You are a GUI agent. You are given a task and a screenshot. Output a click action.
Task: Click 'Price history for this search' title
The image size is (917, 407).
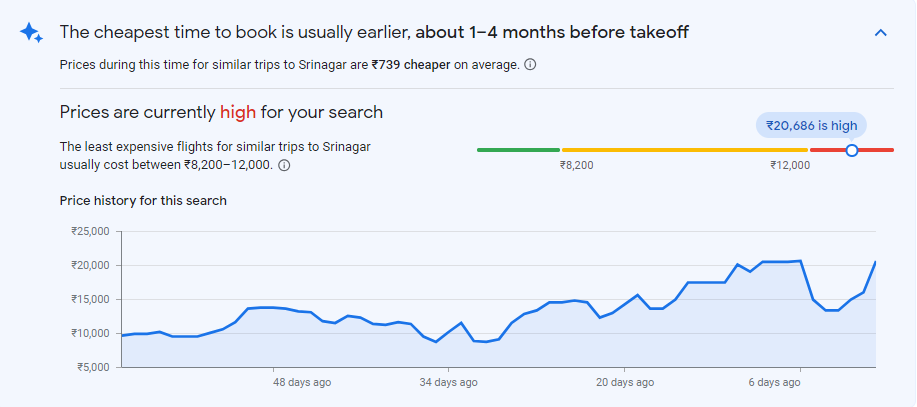point(143,201)
